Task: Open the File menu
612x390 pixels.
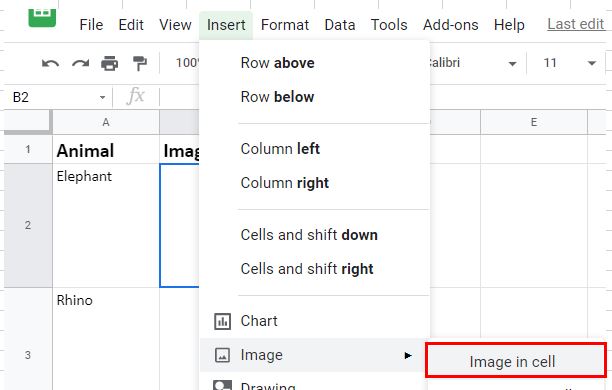Action: (91, 25)
